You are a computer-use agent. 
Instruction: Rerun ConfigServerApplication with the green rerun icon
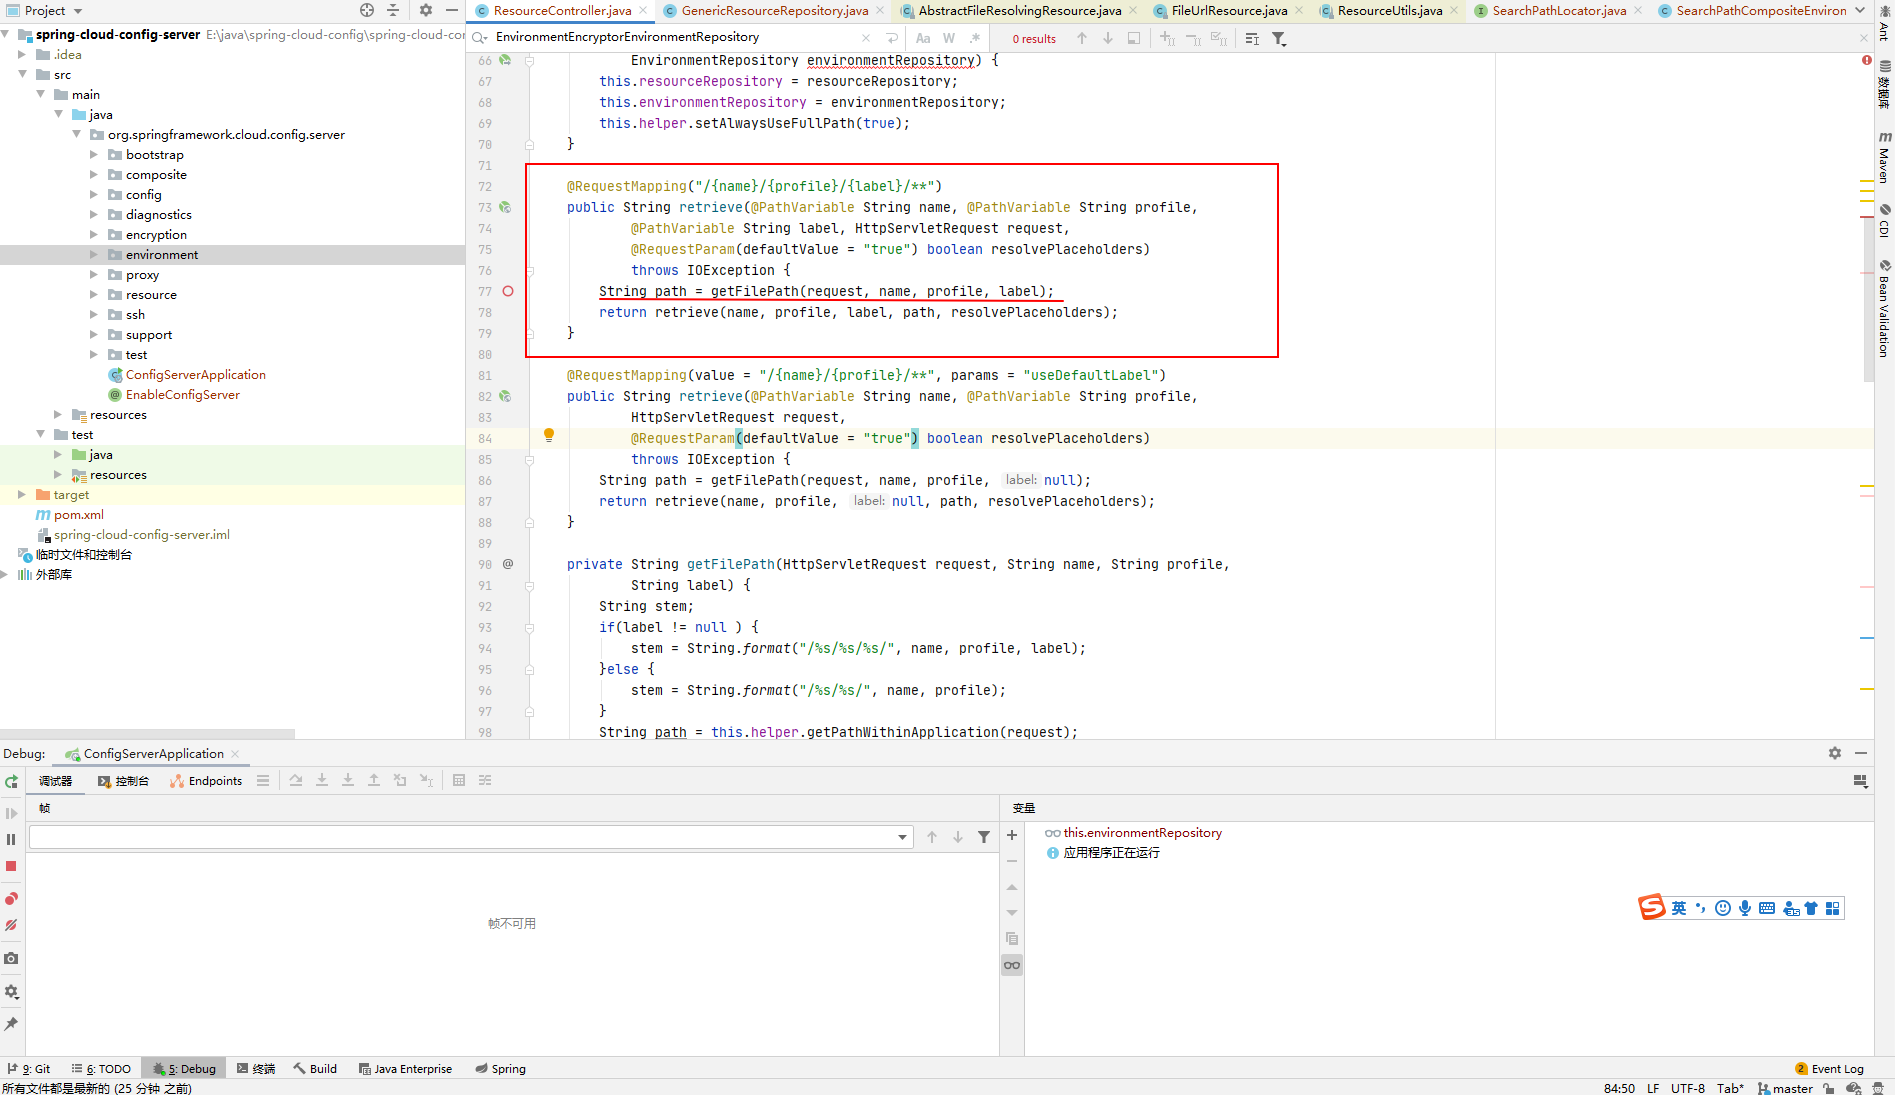(x=11, y=782)
